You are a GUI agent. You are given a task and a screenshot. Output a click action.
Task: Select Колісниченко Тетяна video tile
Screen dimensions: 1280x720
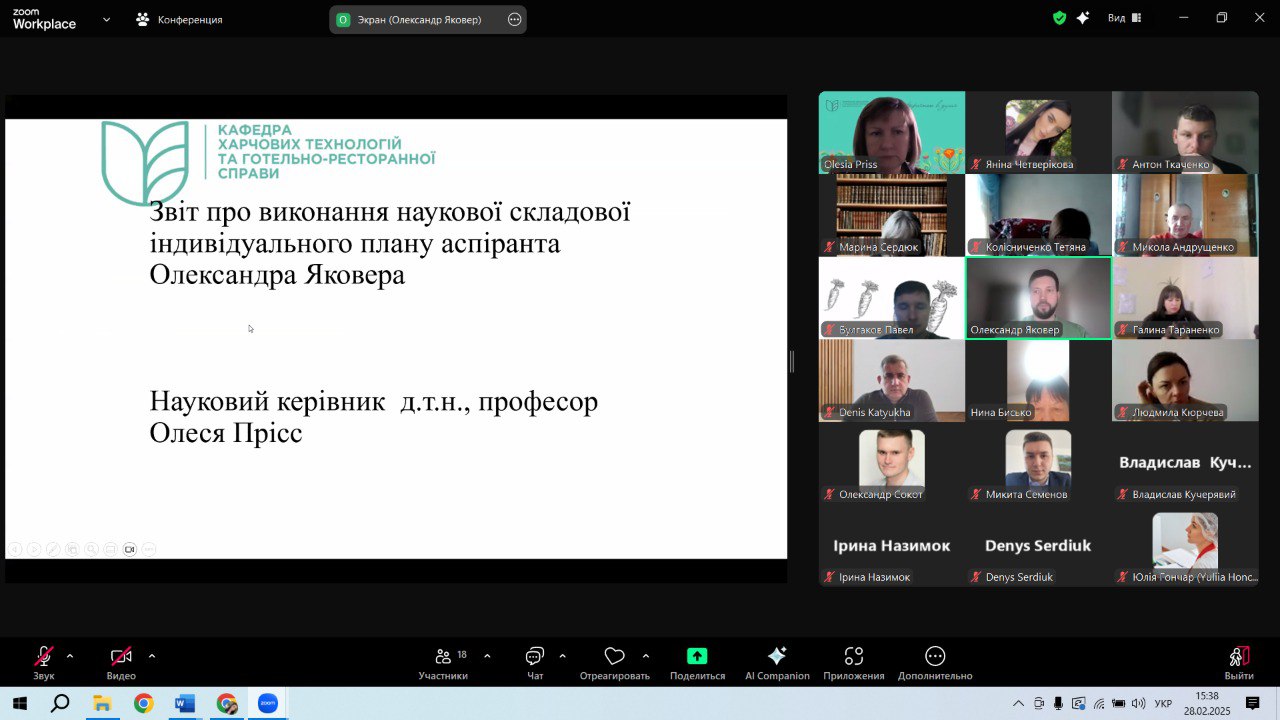coord(1038,215)
